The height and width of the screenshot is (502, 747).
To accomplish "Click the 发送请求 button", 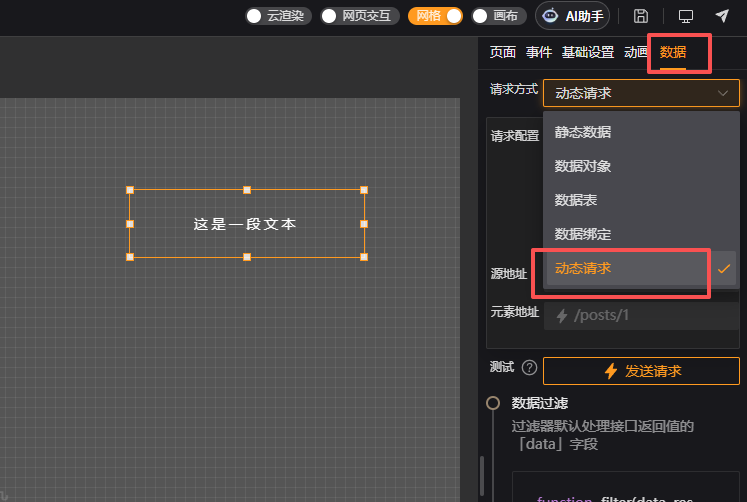I will click(x=641, y=371).
